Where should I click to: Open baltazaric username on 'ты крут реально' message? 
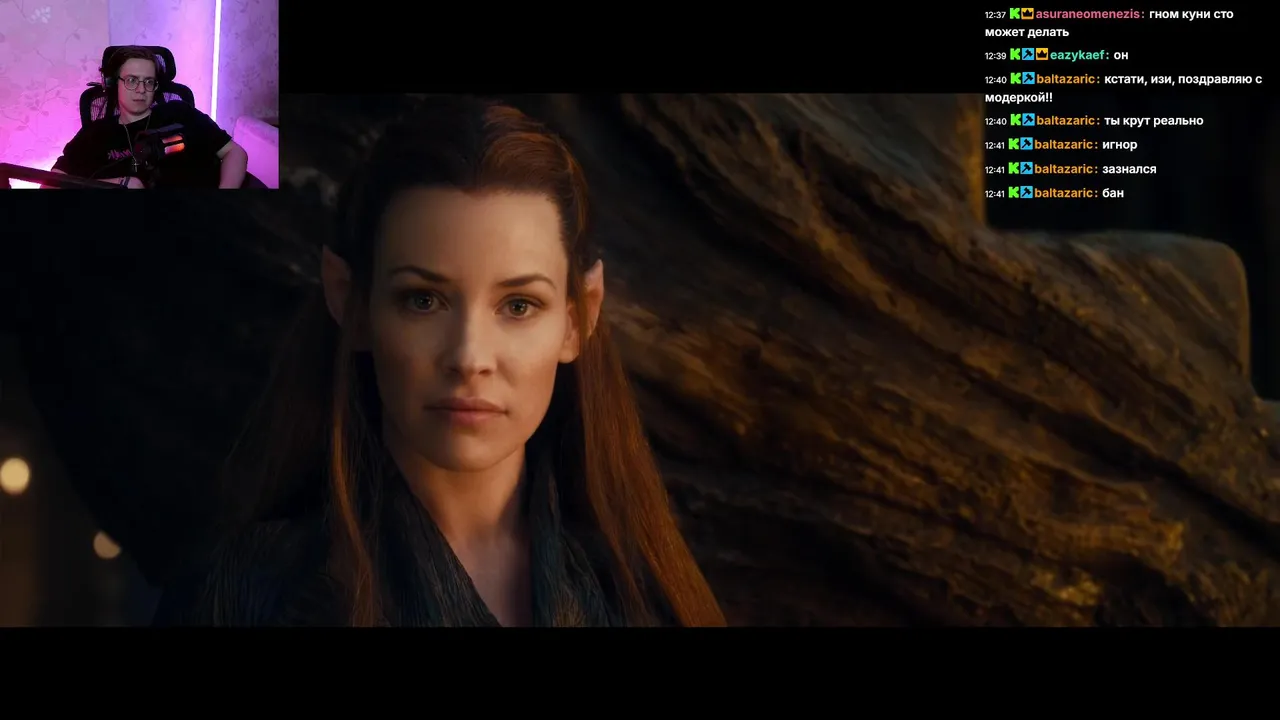click(1068, 120)
